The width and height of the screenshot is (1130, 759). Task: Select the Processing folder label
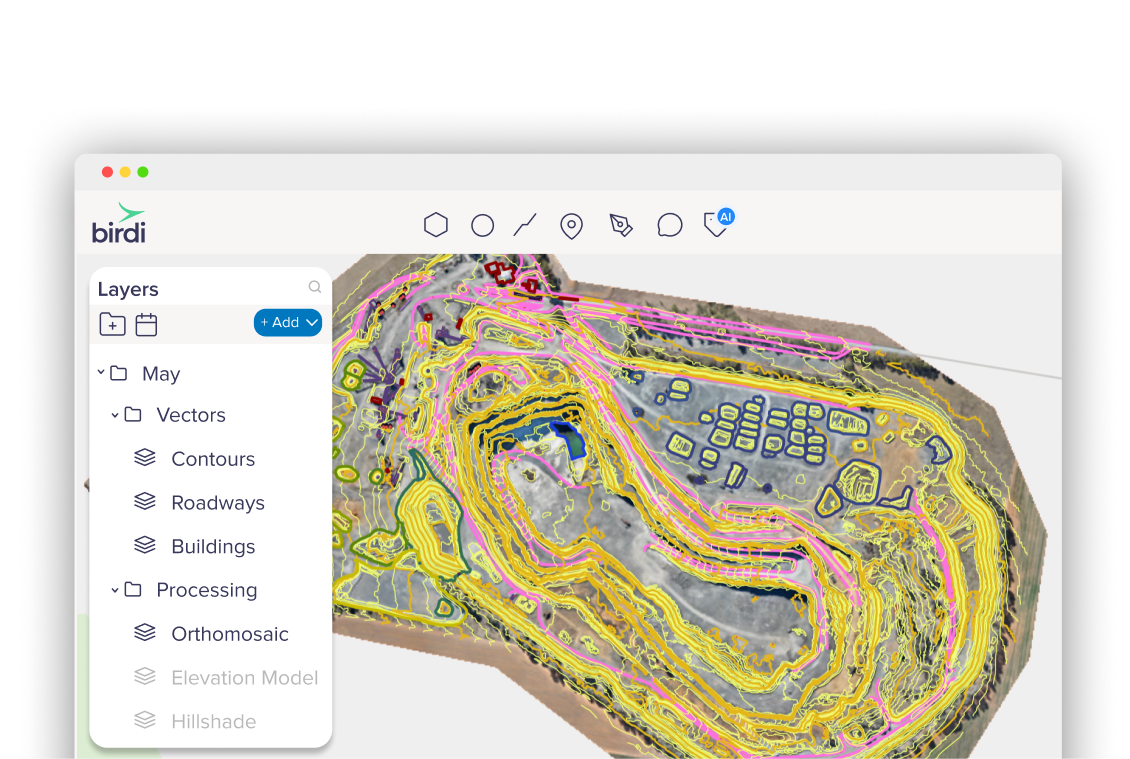[x=207, y=590]
